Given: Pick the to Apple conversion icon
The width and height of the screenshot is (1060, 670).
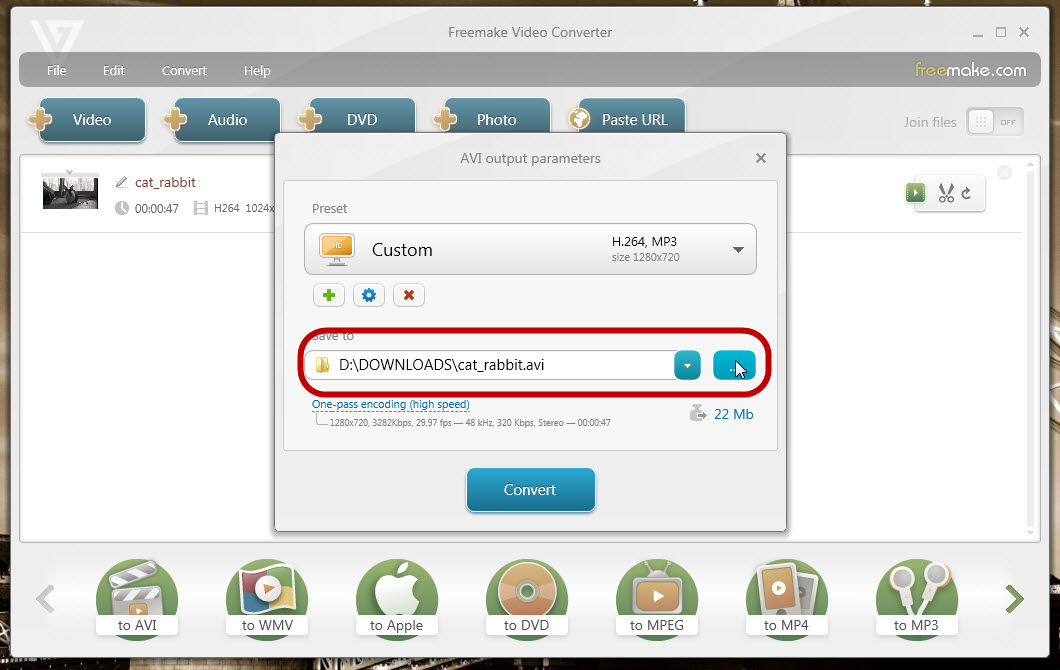Looking at the screenshot, I should coord(397,599).
